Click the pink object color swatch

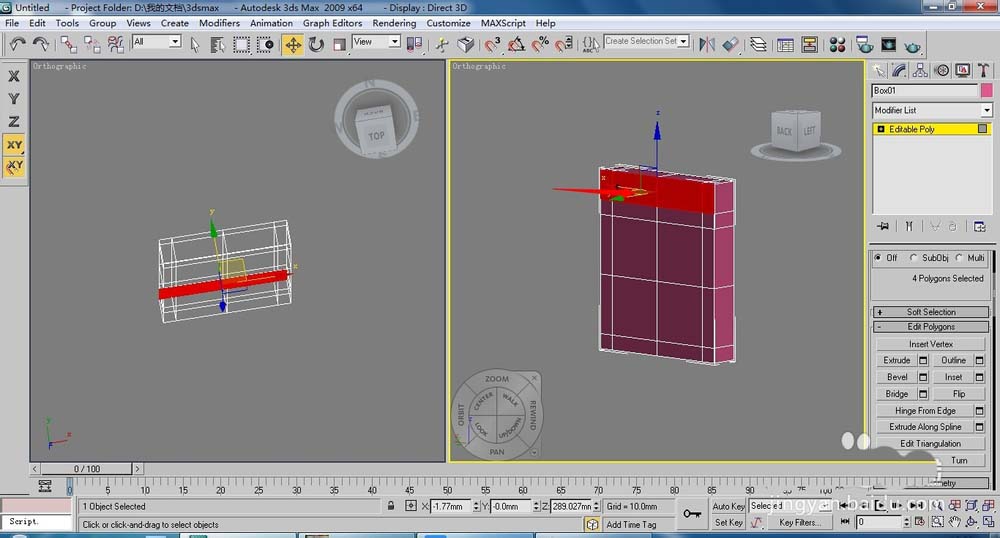[985, 90]
